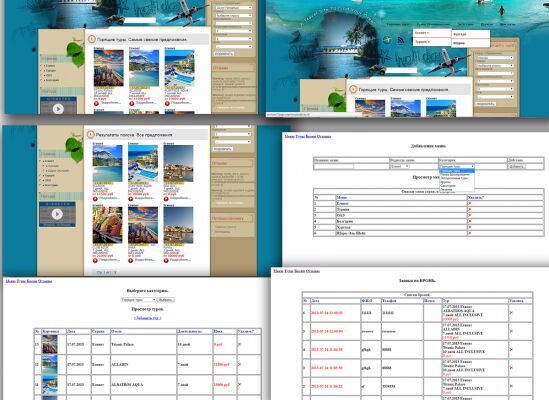Focus the menu name input in add-menu form
The image size is (549, 400).
334,167
